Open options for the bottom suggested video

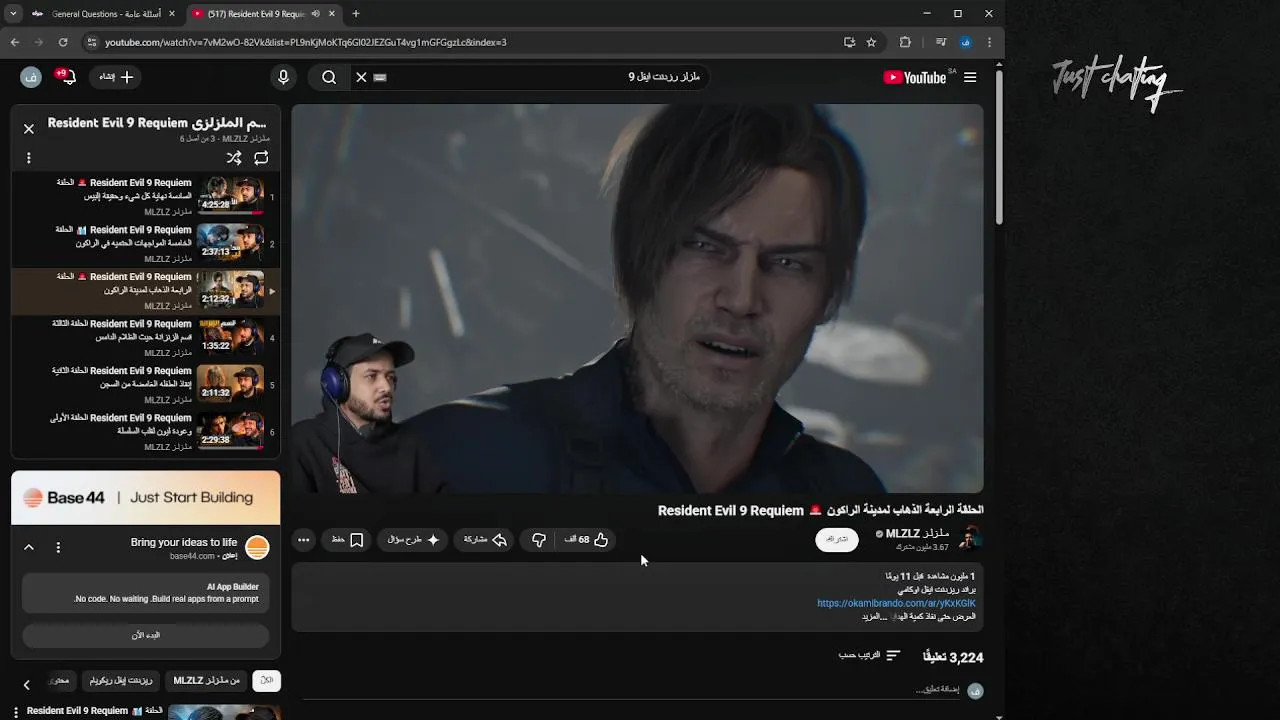[x=16, y=712]
